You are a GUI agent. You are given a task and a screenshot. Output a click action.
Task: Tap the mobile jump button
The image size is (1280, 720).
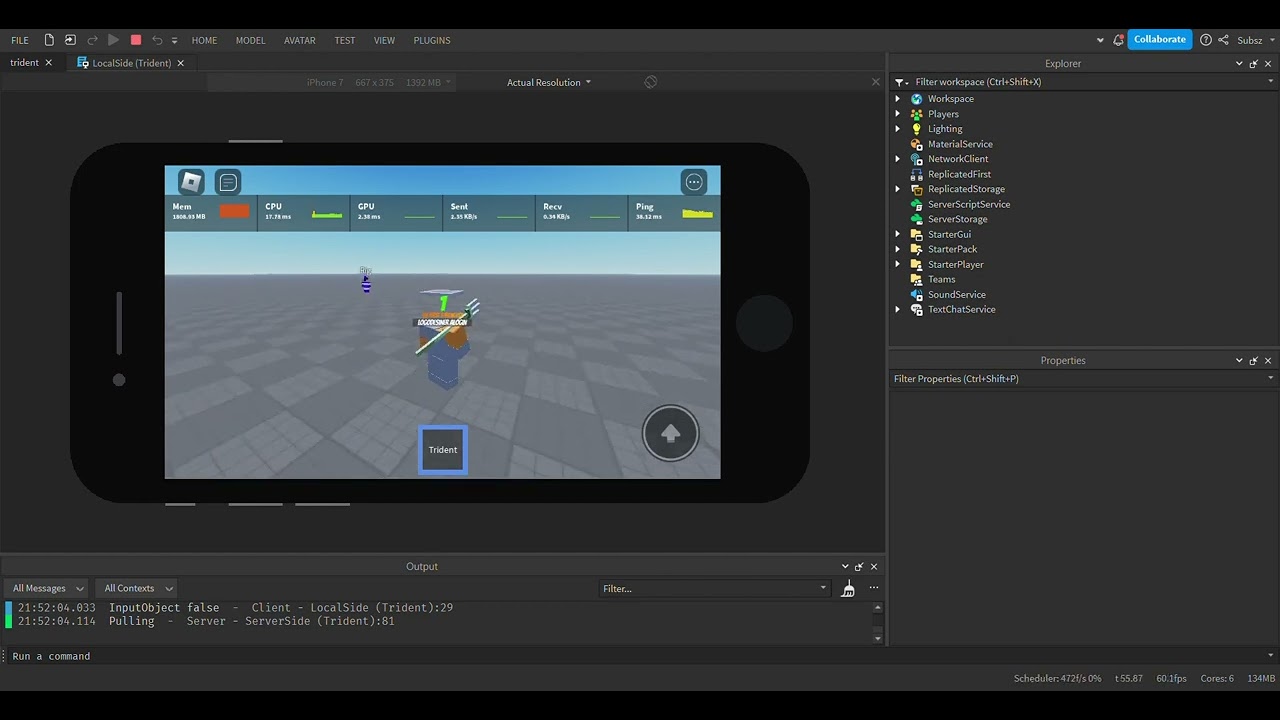point(671,433)
